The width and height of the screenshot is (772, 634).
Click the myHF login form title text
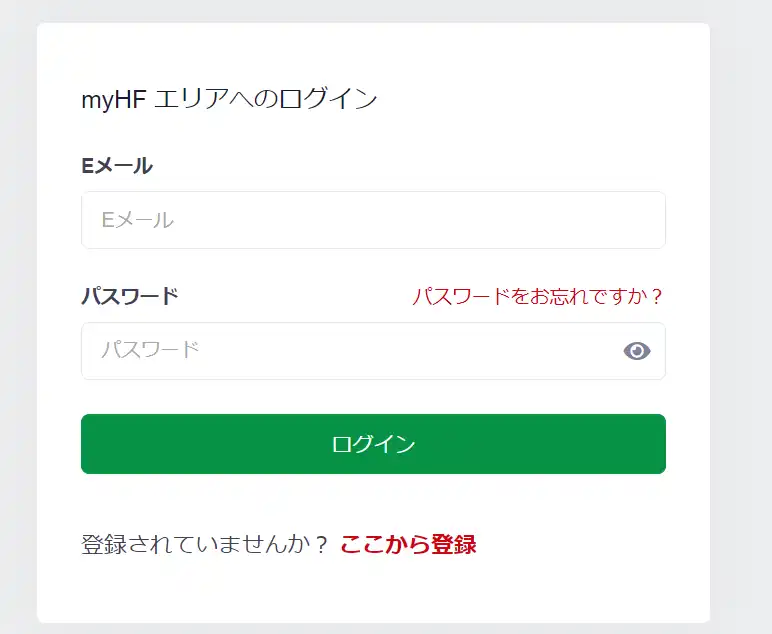click(229, 99)
